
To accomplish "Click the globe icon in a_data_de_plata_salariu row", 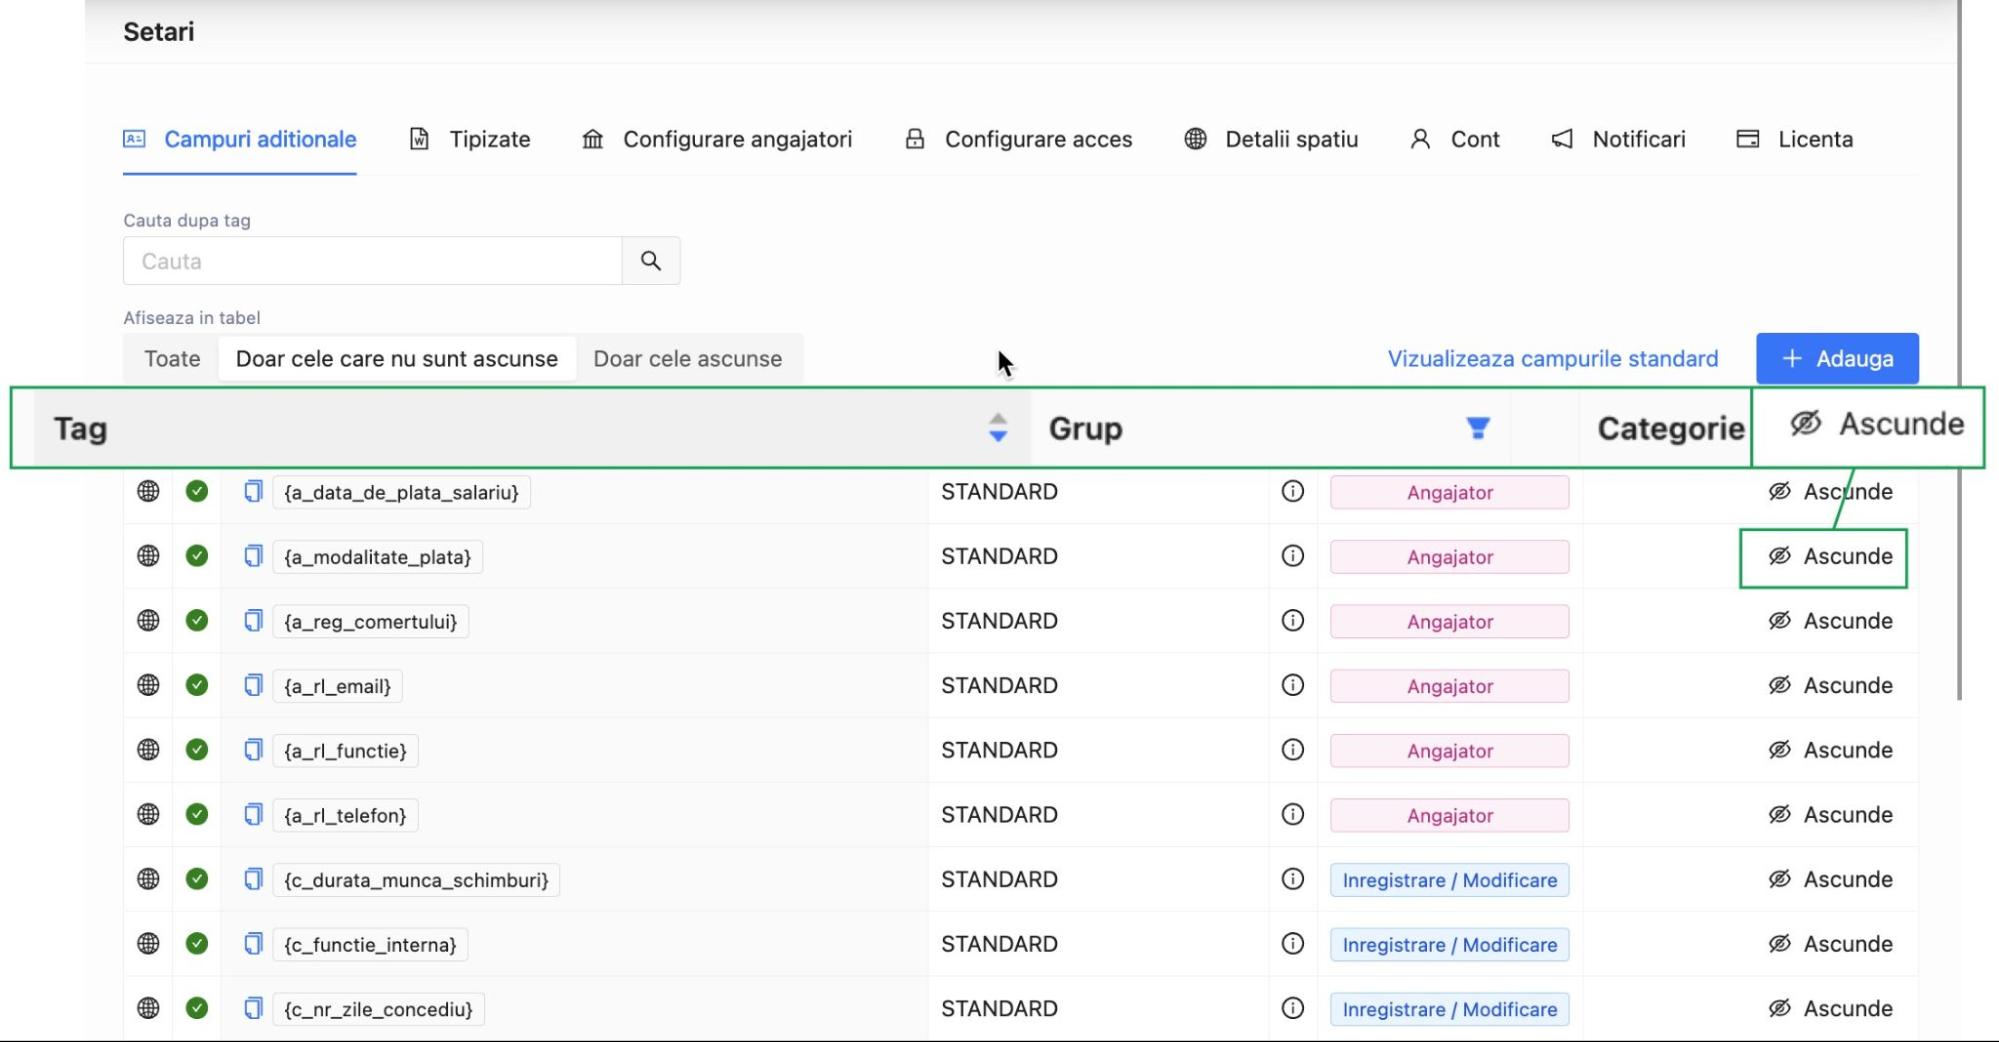I will pos(148,491).
